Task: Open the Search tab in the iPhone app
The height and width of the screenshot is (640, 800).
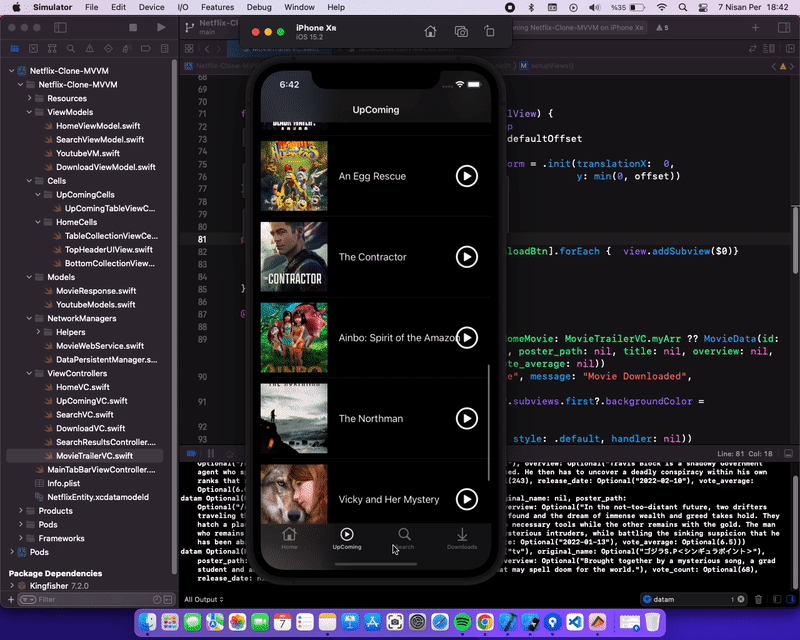Action: click(x=404, y=538)
